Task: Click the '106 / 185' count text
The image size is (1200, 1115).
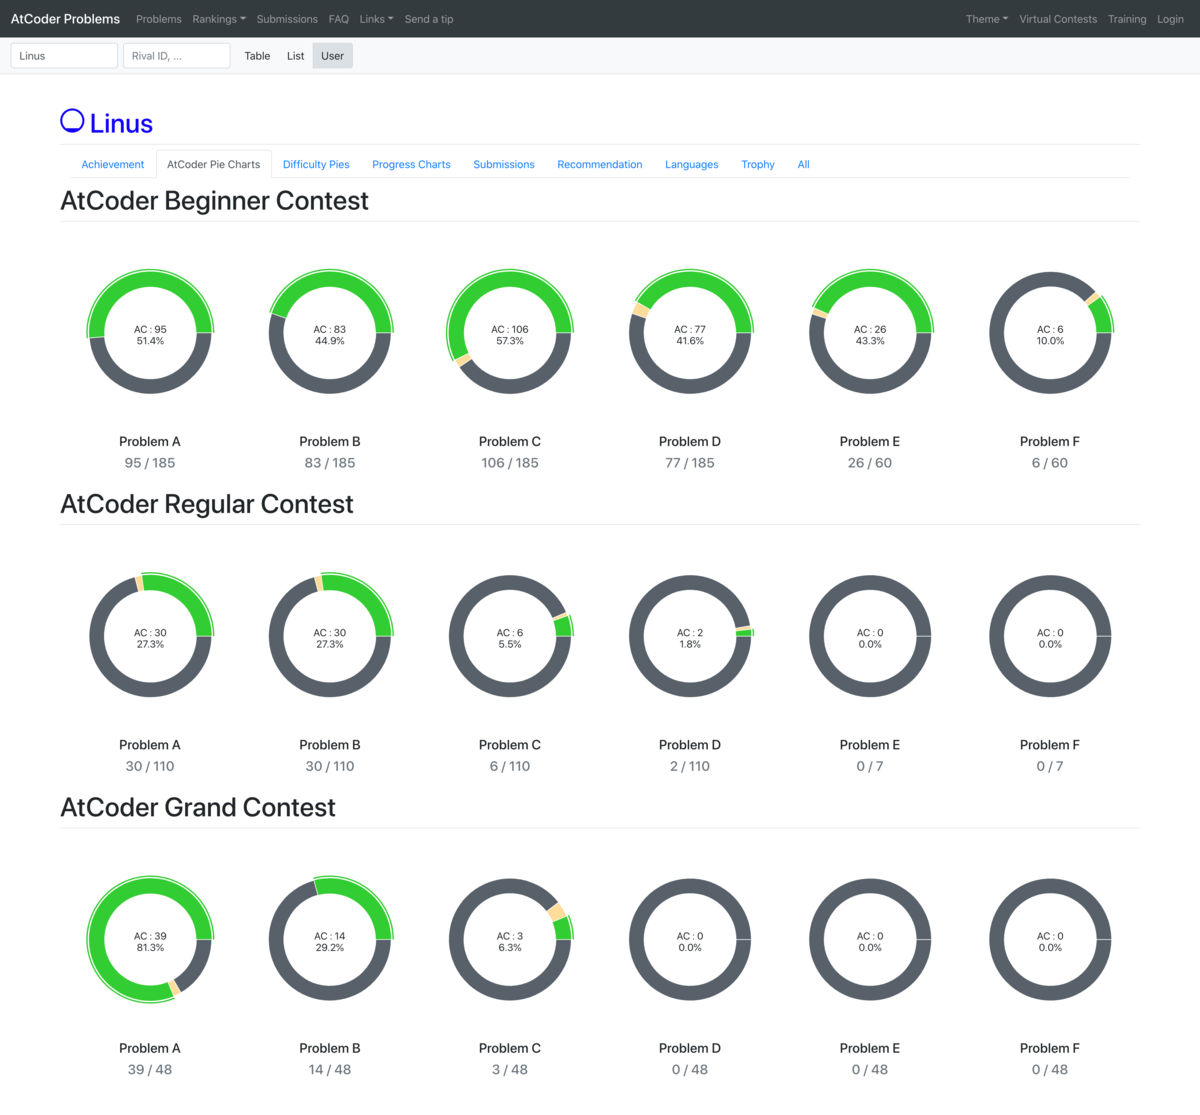Action: tap(510, 463)
